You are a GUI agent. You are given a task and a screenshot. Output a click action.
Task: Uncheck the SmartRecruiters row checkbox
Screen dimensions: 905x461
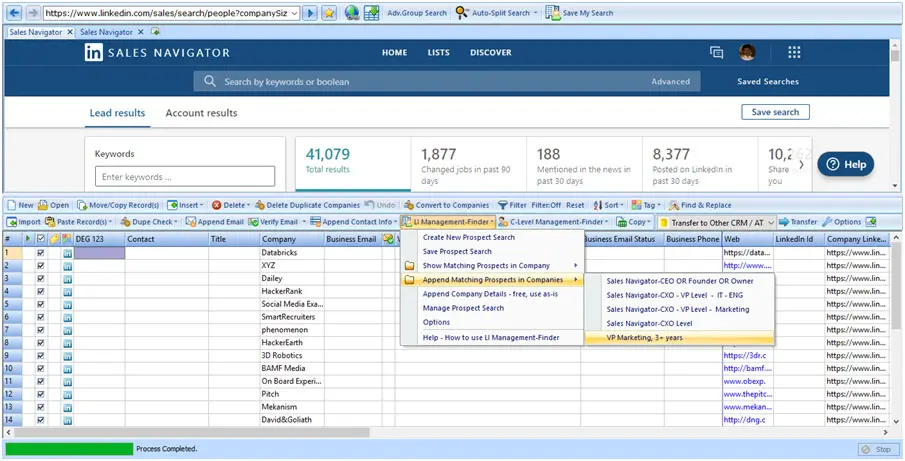click(x=40, y=317)
